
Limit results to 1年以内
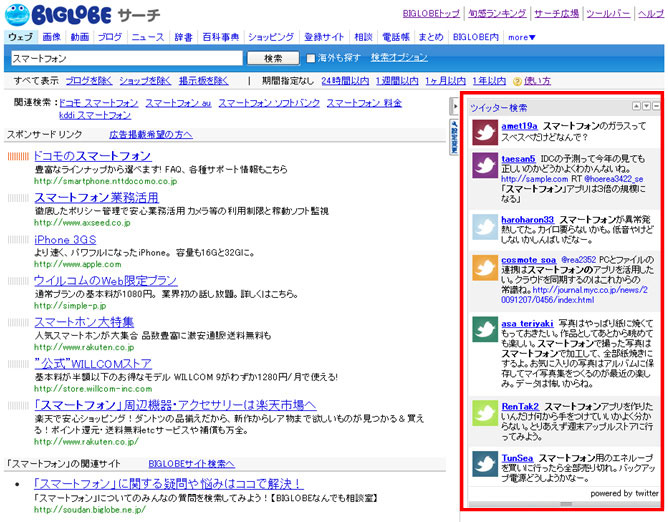coord(489,81)
